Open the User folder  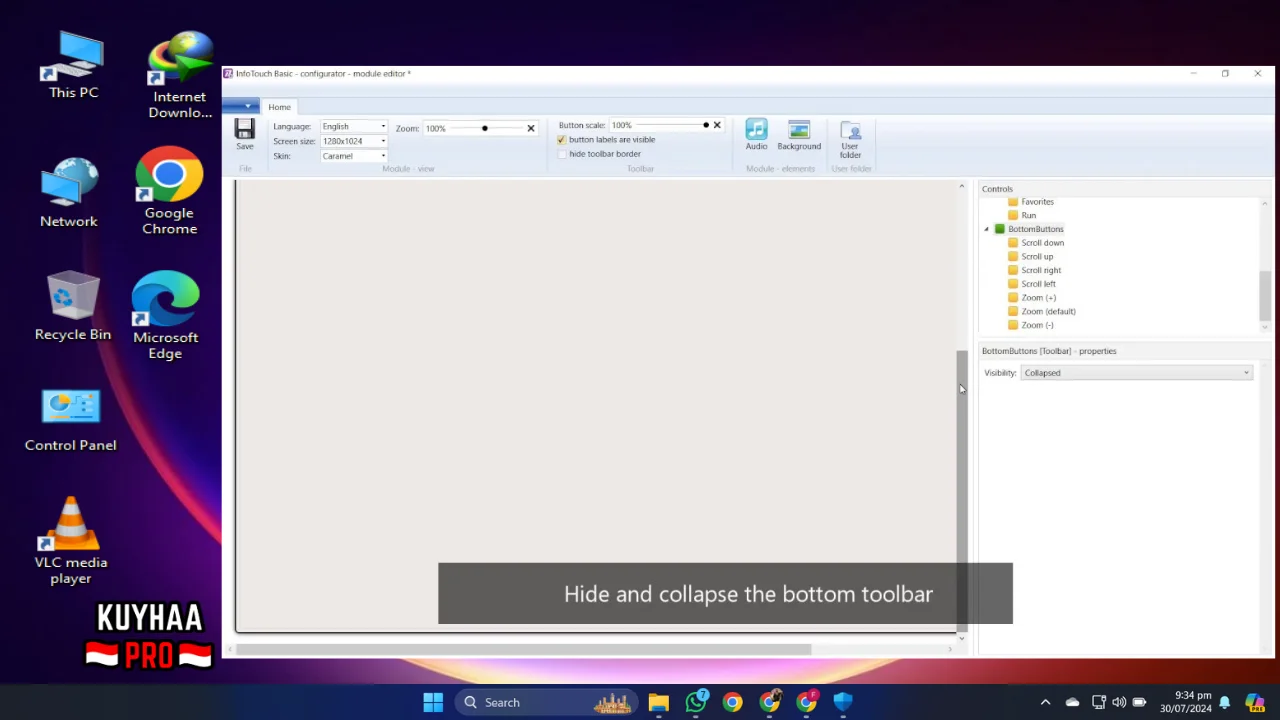coord(850,139)
